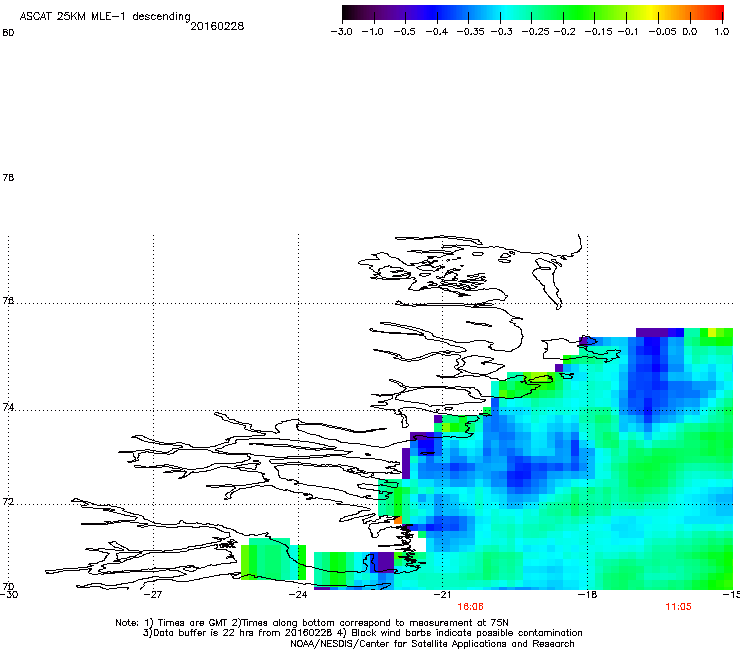Click the 78 latitude axis label
Image resolution: width=740 pixels, height=650 pixels.
pos(8,177)
